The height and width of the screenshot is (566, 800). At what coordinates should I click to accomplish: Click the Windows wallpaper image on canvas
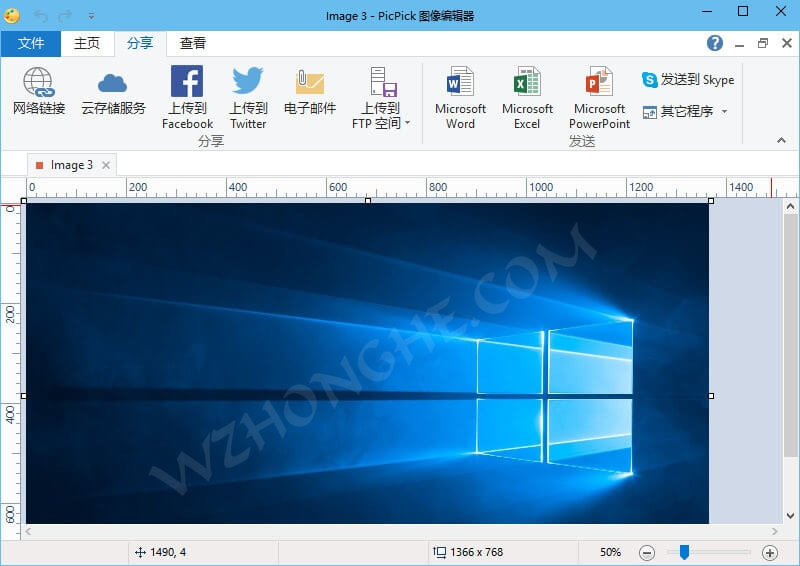pyautogui.click(x=367, y=363)
